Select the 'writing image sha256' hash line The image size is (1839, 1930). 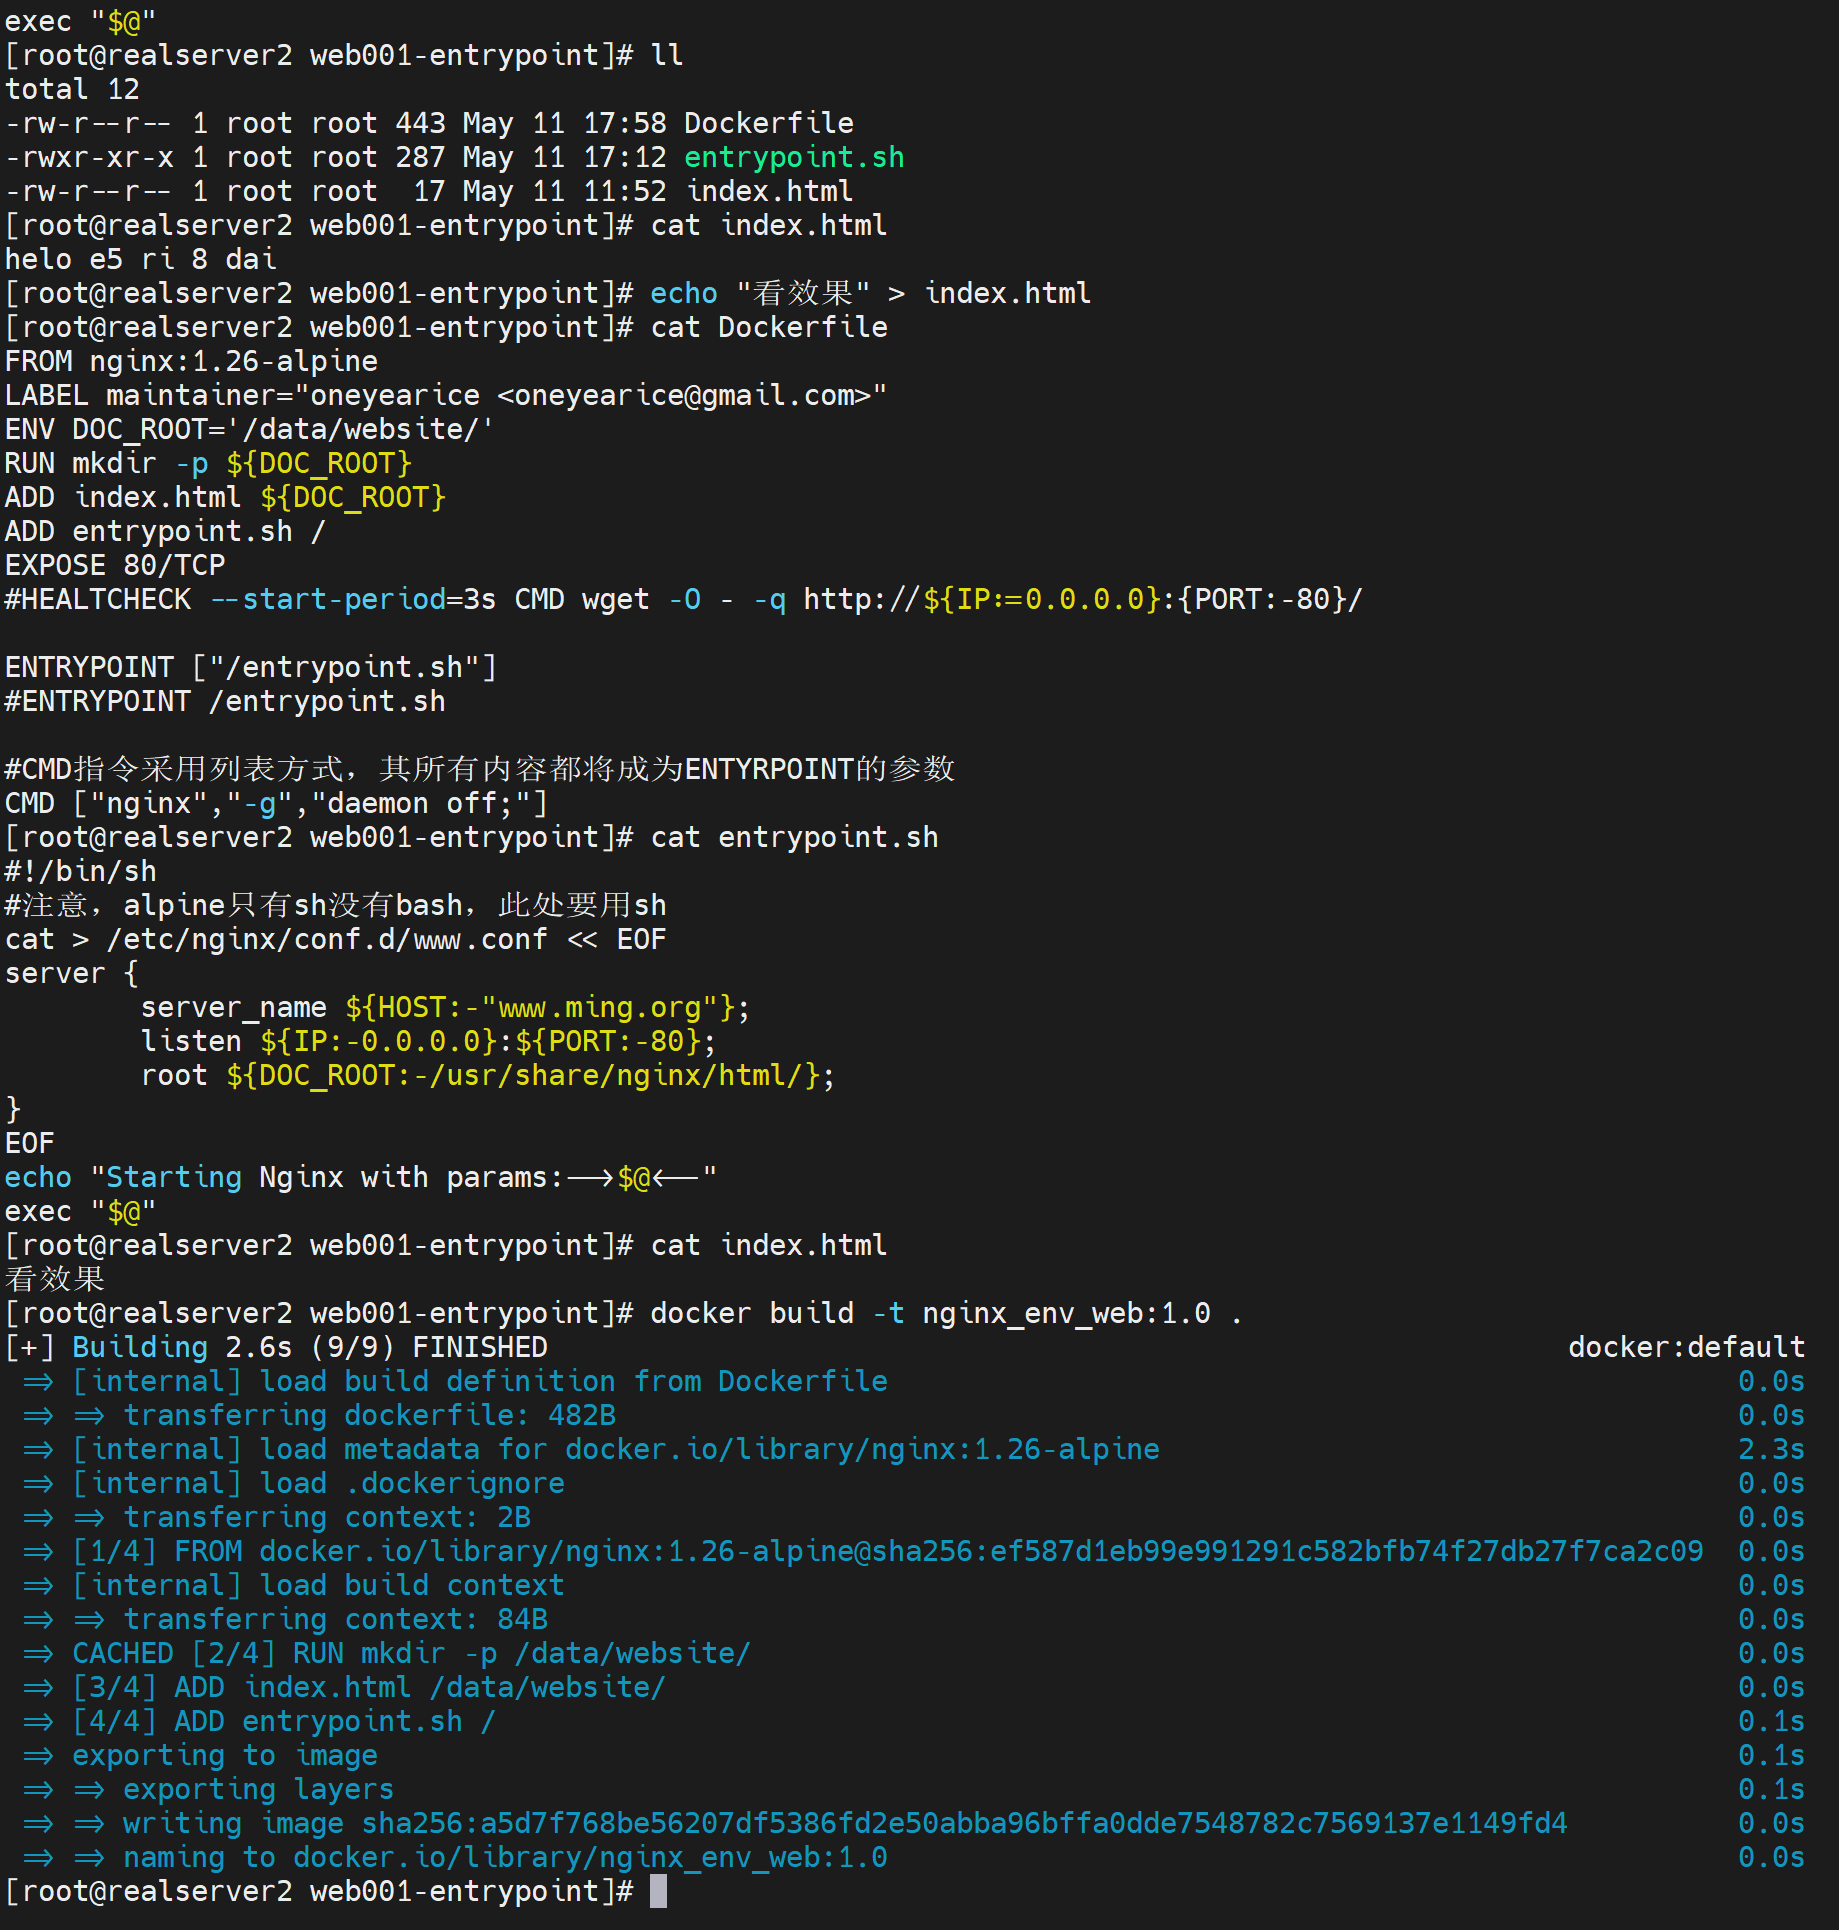[x=844, y=1823]
